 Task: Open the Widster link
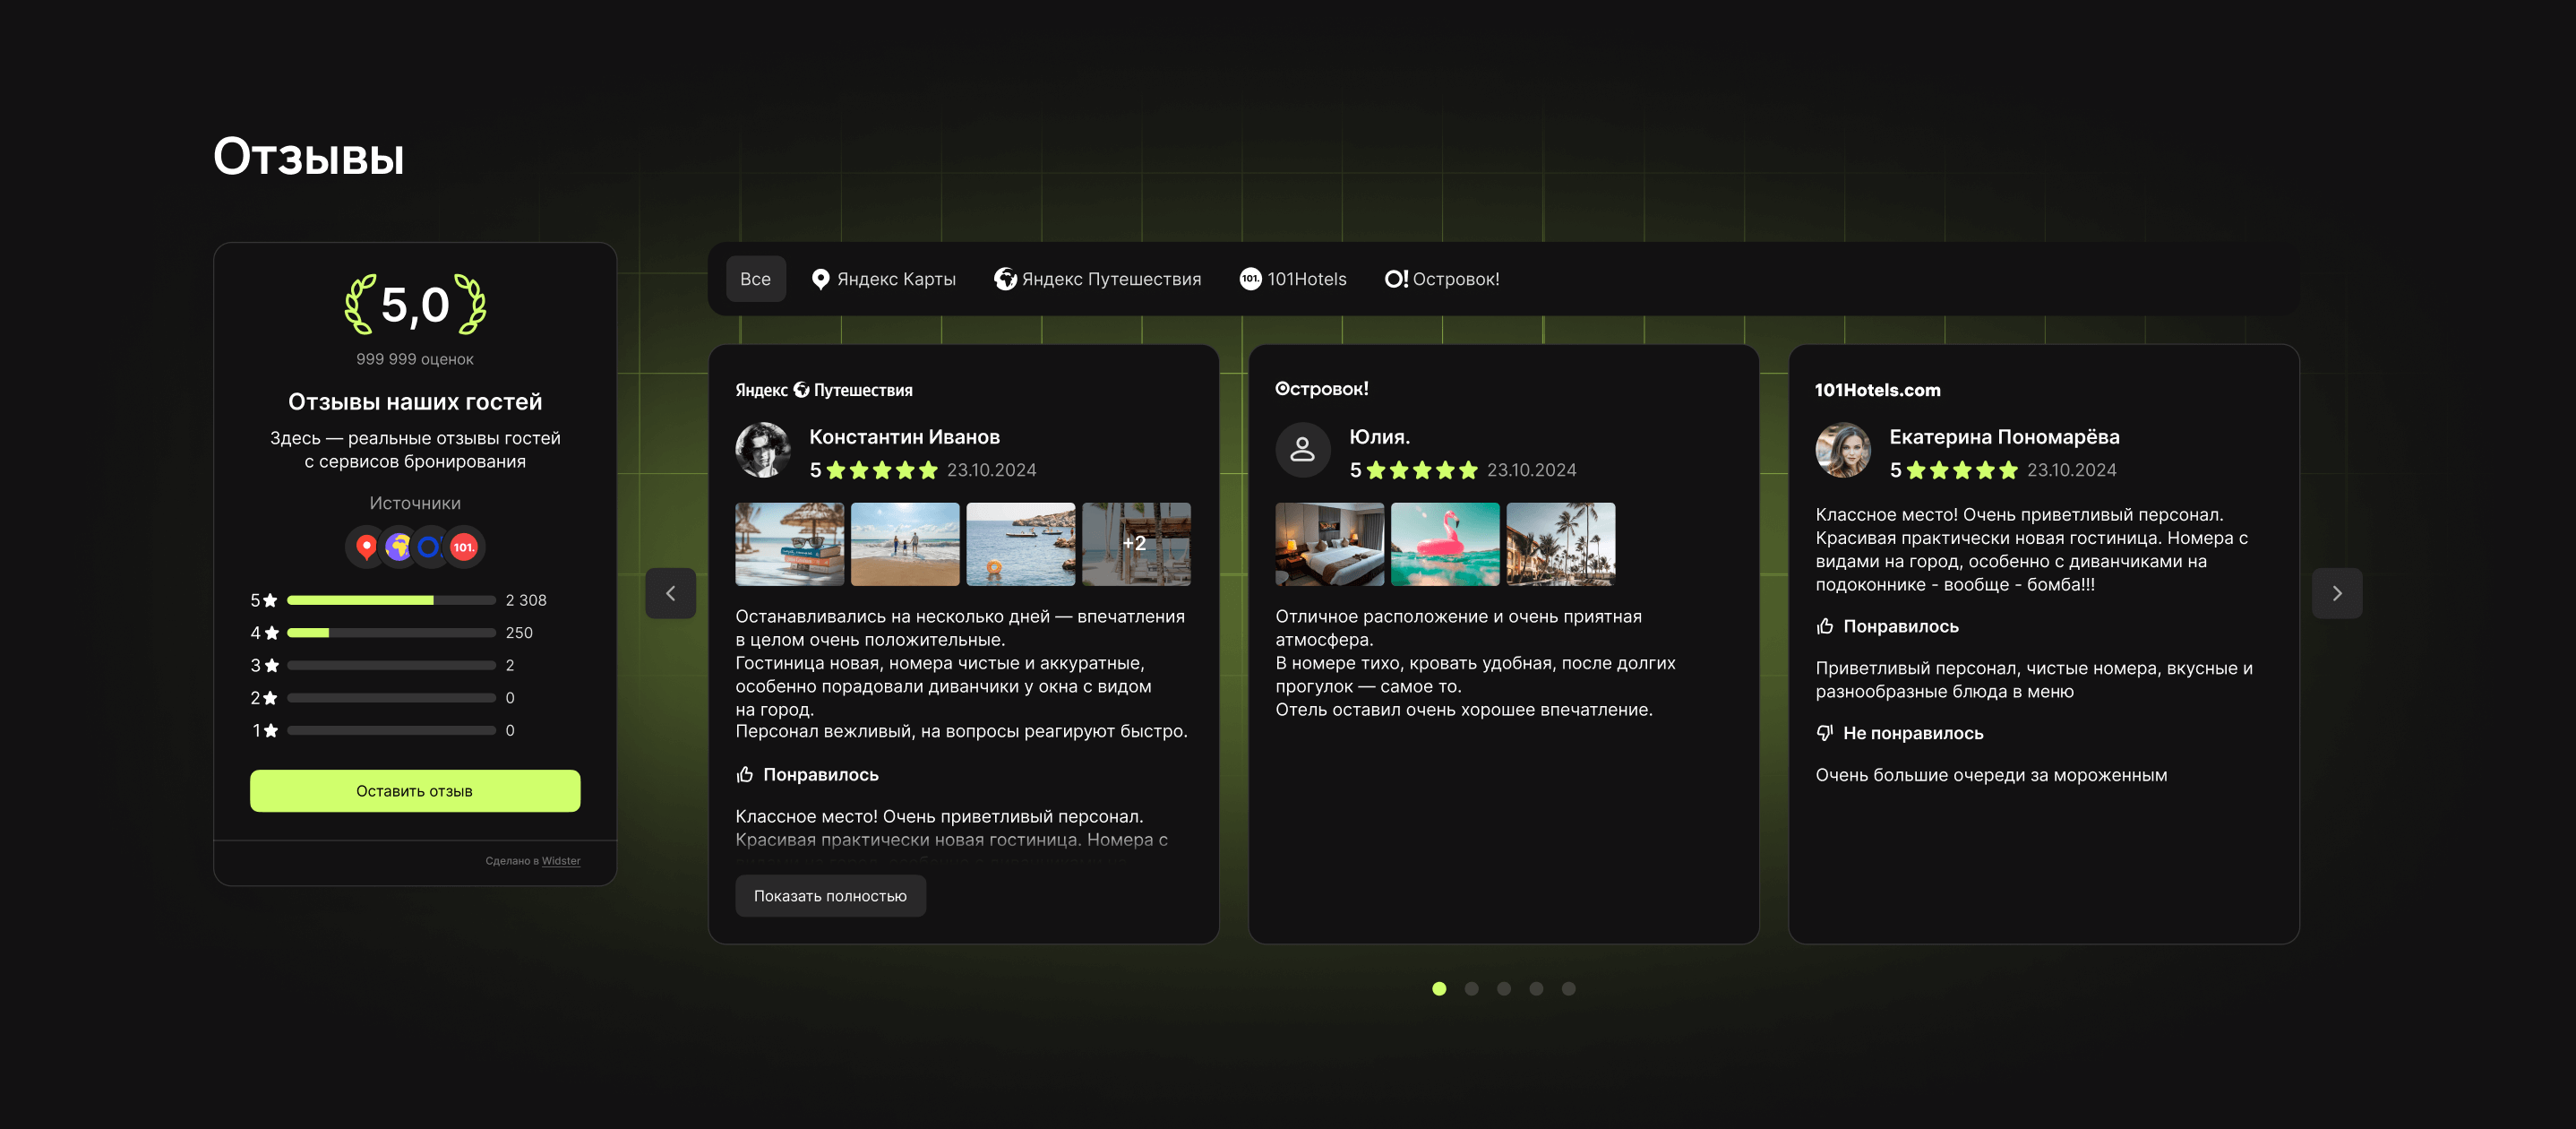(561, 861)
